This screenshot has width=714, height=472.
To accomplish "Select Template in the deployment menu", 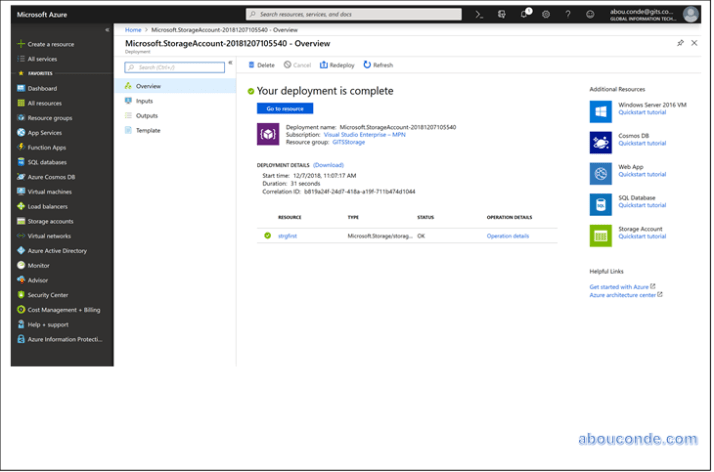I will [x=148, y=130].
